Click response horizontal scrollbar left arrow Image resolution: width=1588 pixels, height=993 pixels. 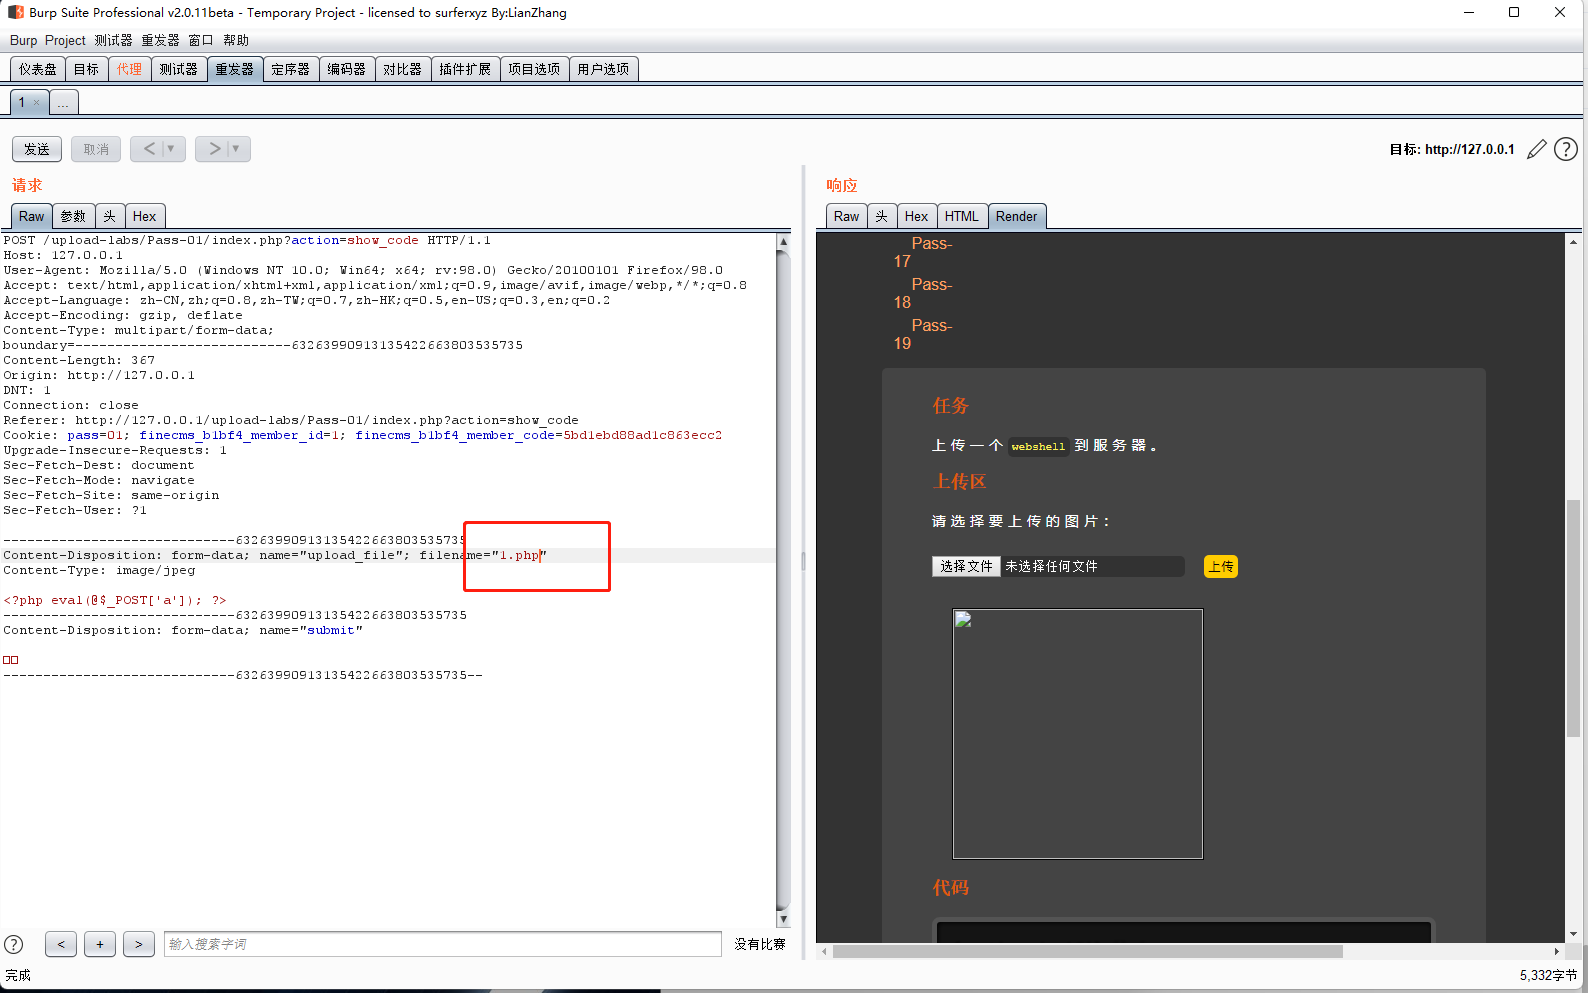click(x=824, y=951)
